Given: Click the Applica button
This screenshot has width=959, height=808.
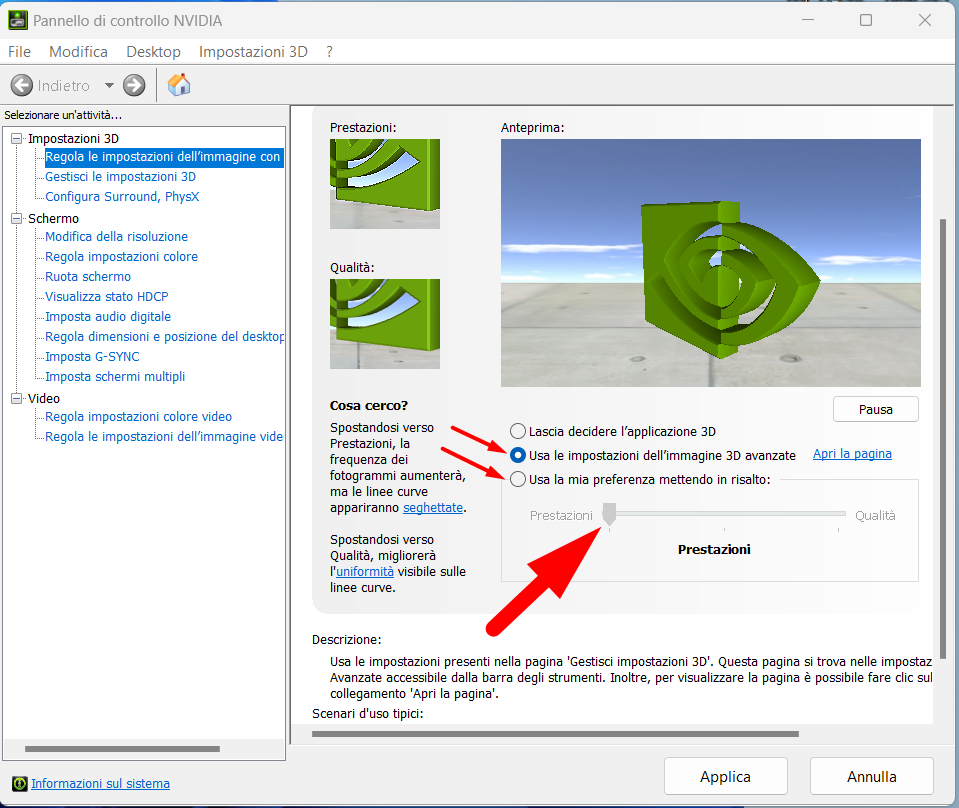Looking at the screenshot, I should tap(725, 776).
